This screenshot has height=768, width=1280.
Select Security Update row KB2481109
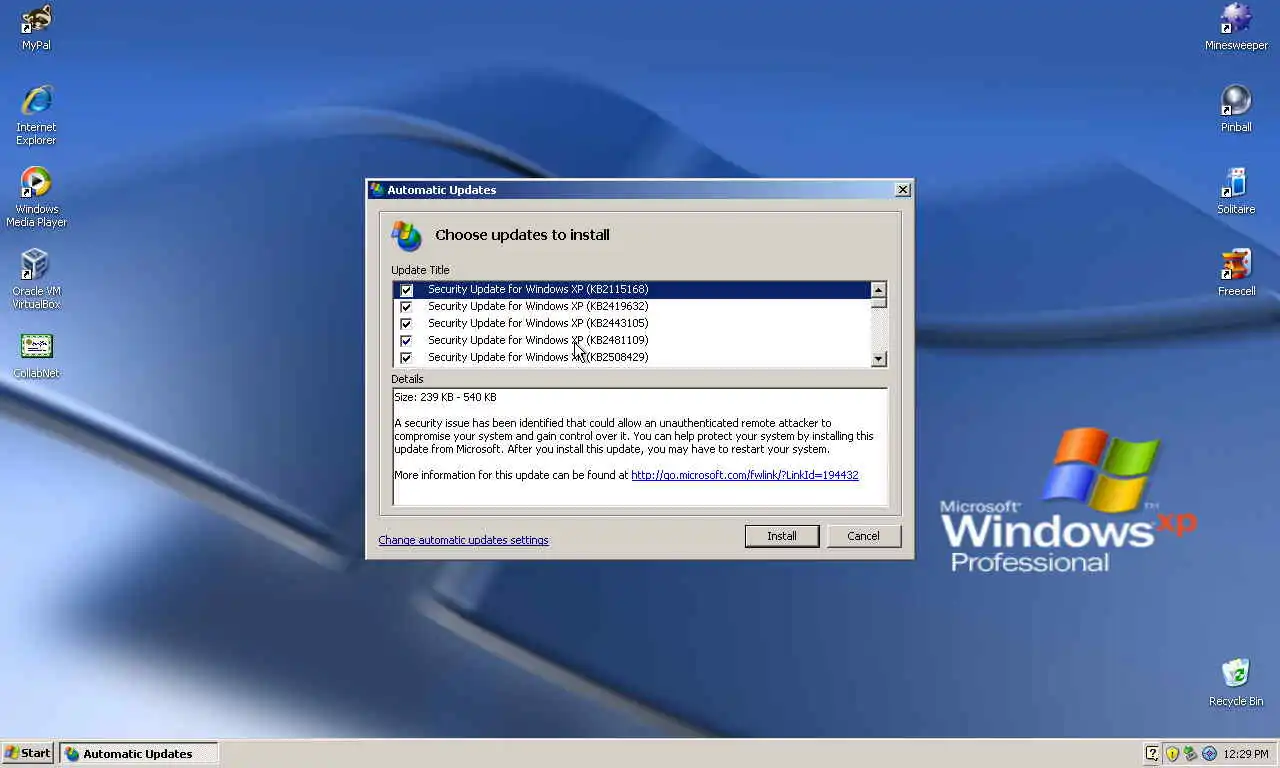632,341
